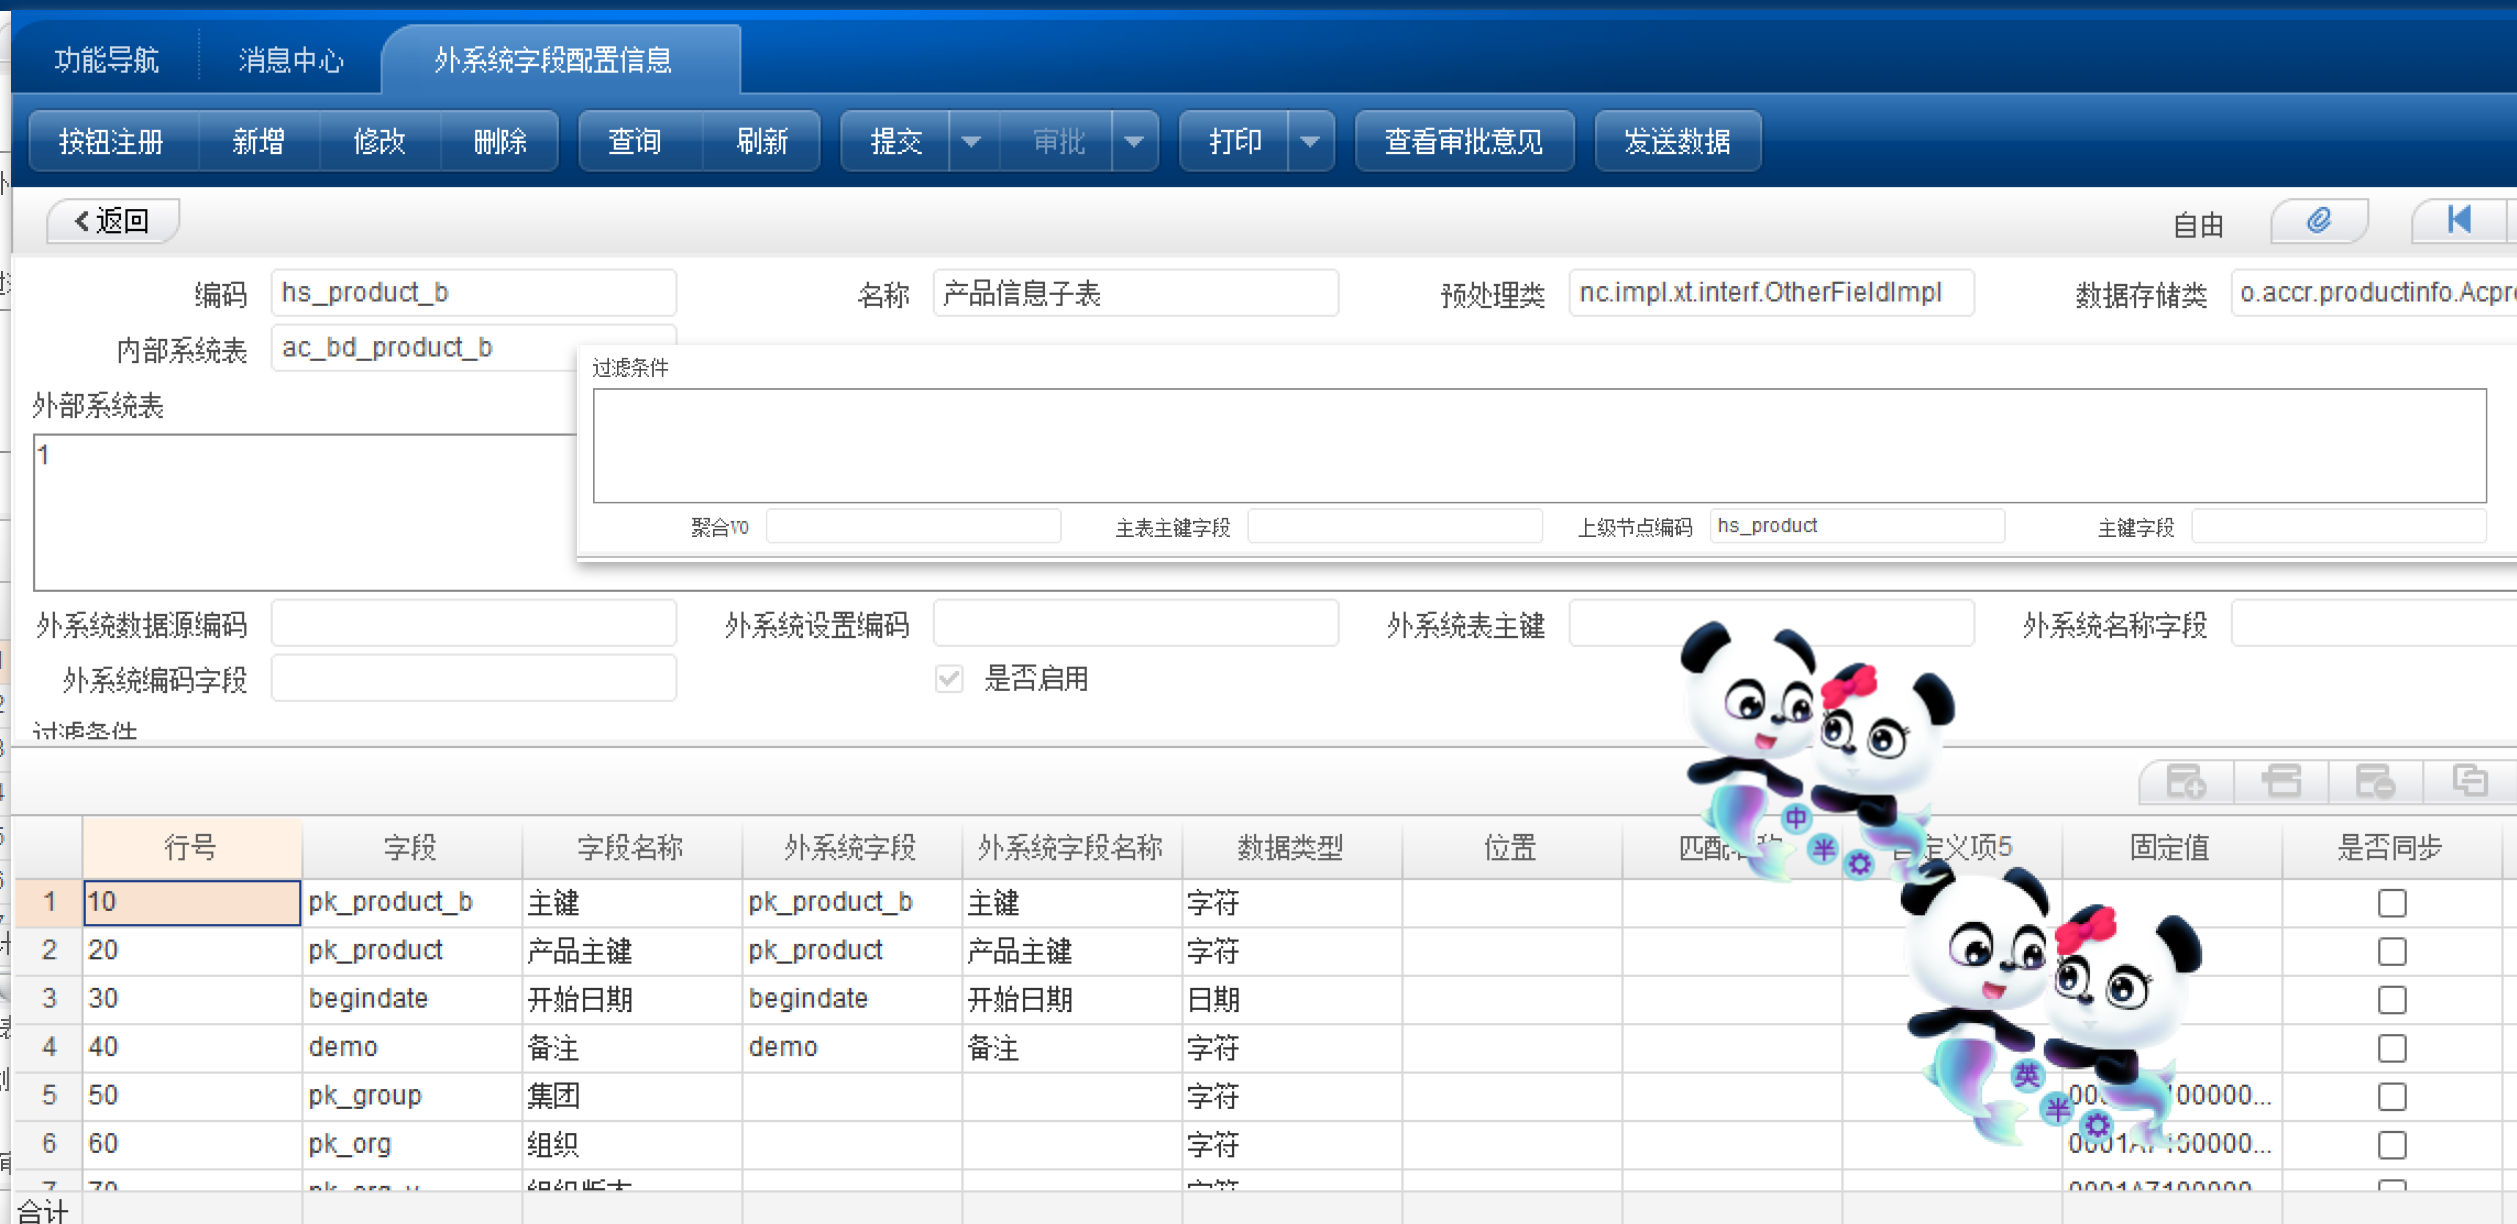This screenshot has width=2517, height=1224.
Task: Open the 打印 dropdown arrow
Action: pos(1310,142)
